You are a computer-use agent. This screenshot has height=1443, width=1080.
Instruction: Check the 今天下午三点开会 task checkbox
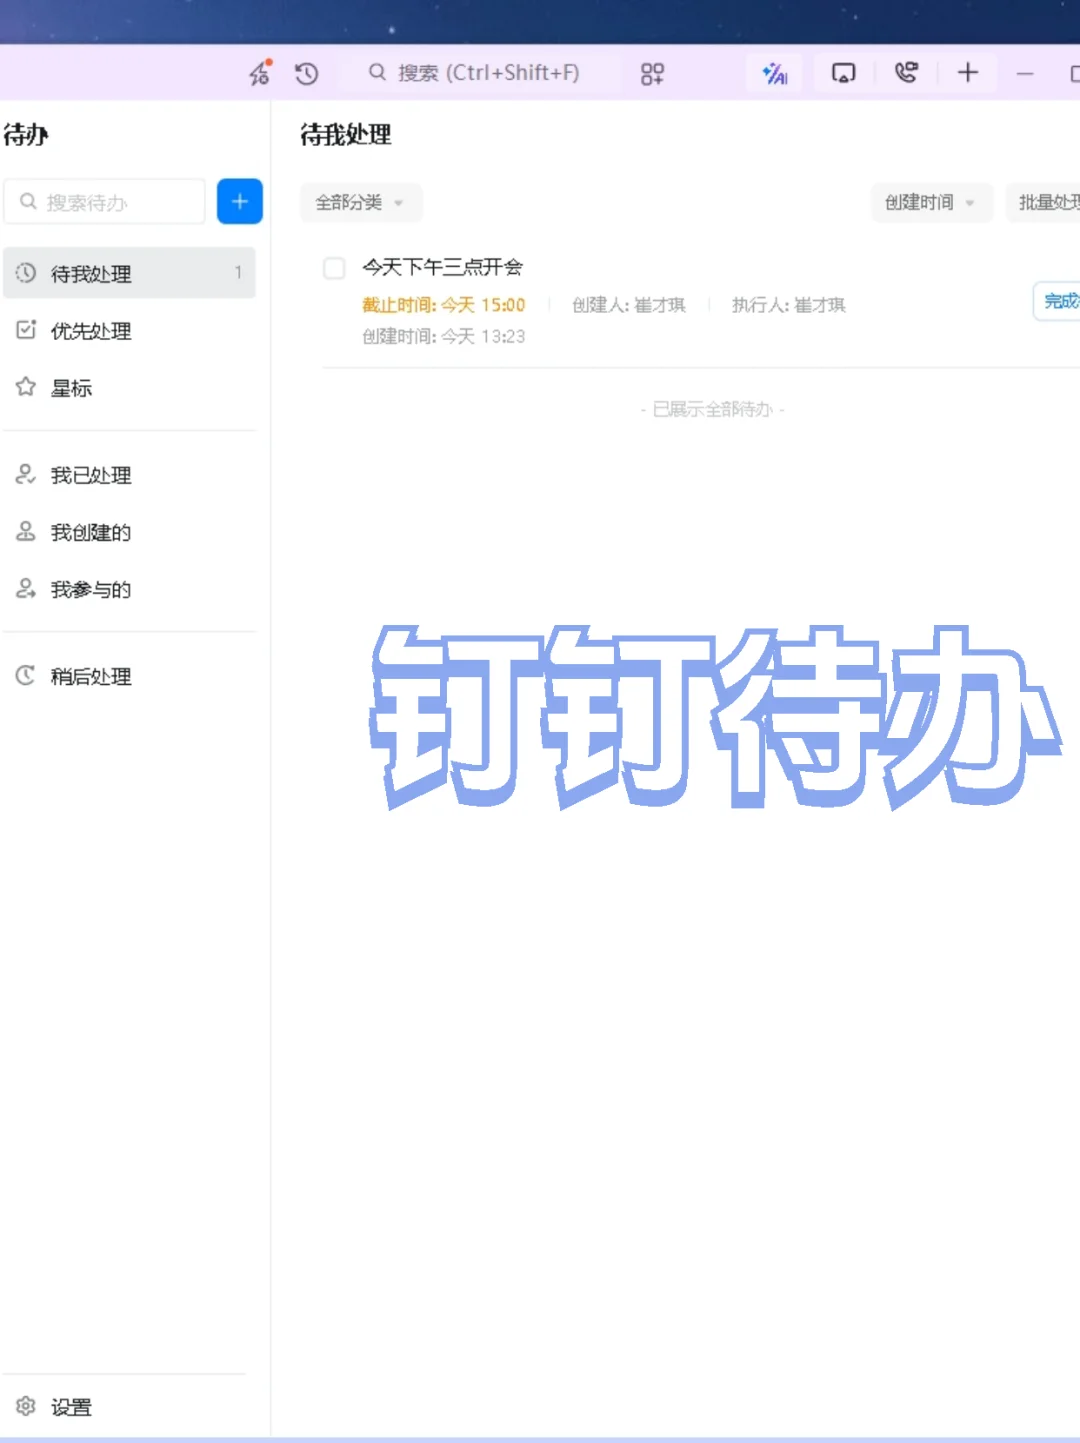(x=334, y=268)
